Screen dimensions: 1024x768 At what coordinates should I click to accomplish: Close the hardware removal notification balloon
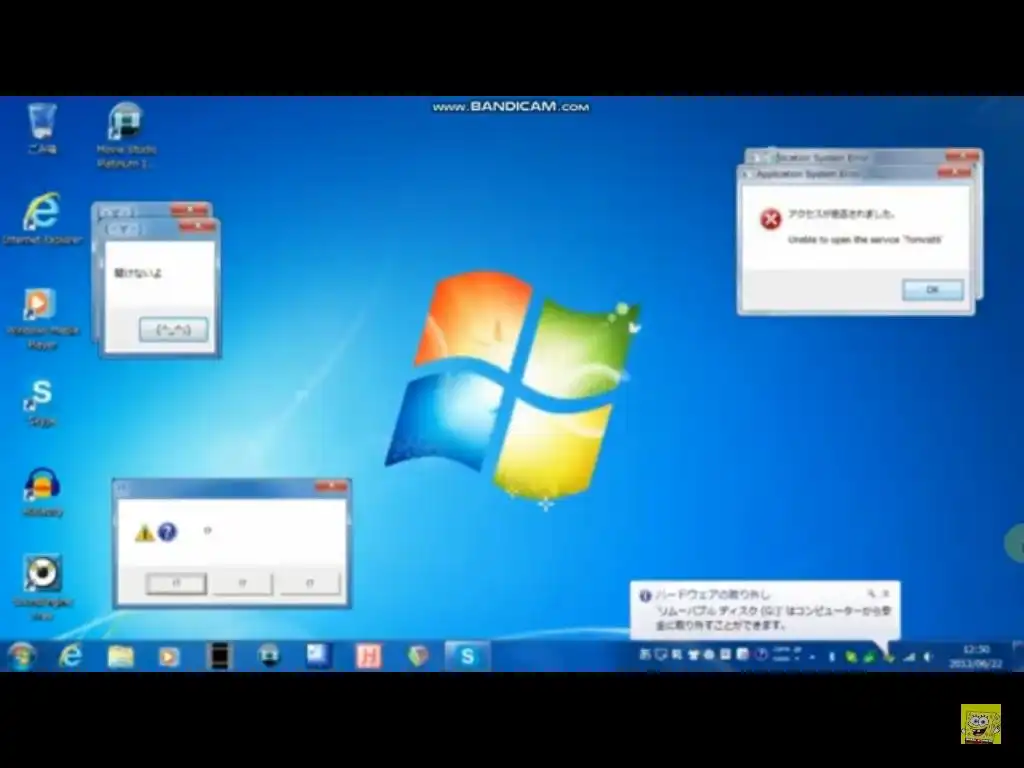pos(886,594)
